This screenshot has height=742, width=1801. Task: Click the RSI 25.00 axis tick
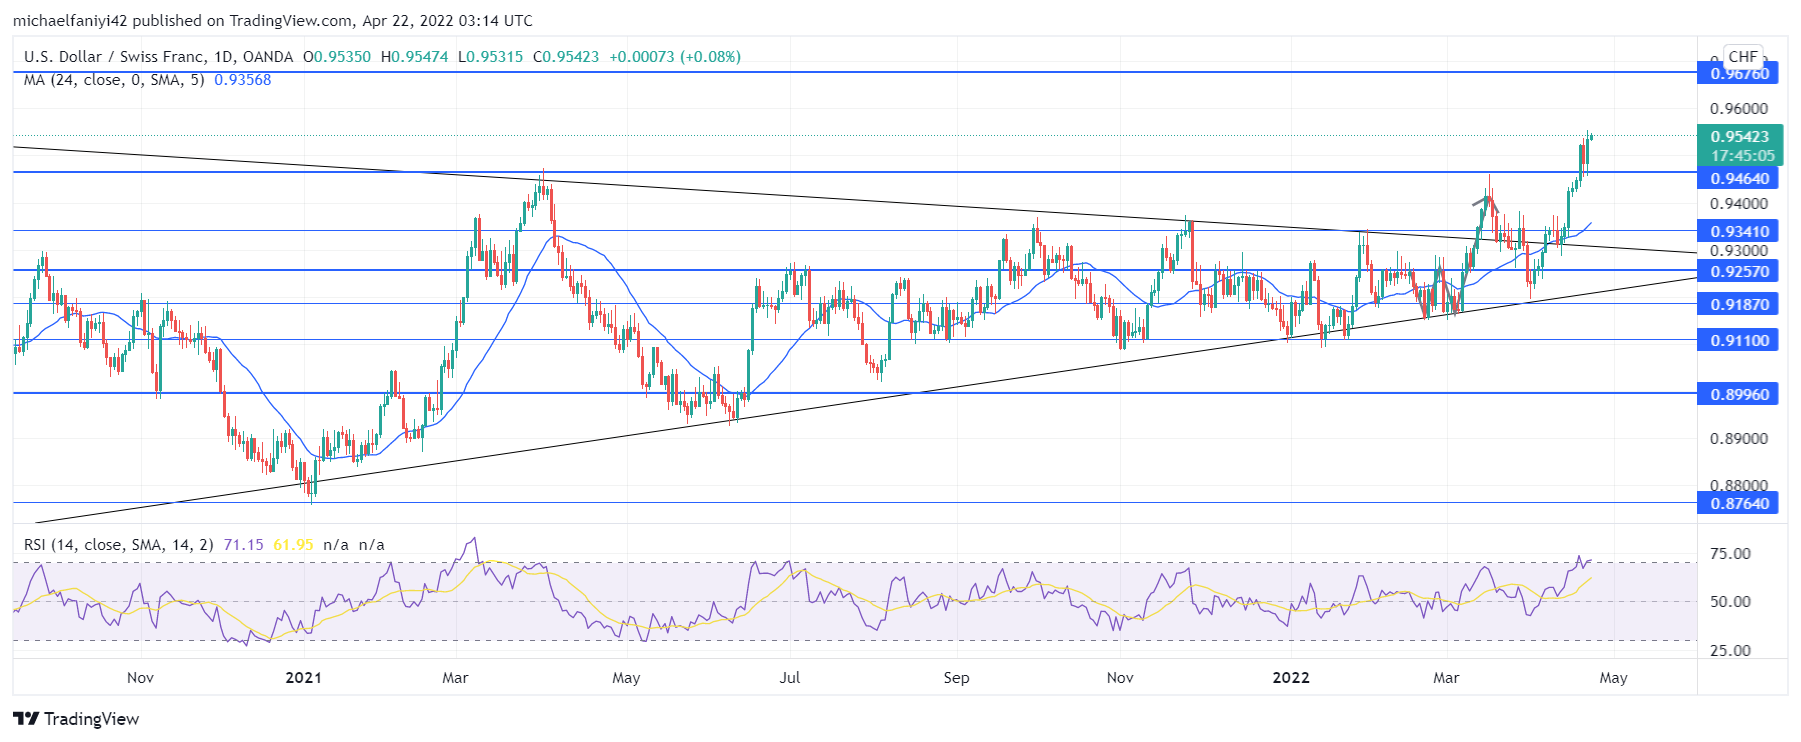[1730, 651]
